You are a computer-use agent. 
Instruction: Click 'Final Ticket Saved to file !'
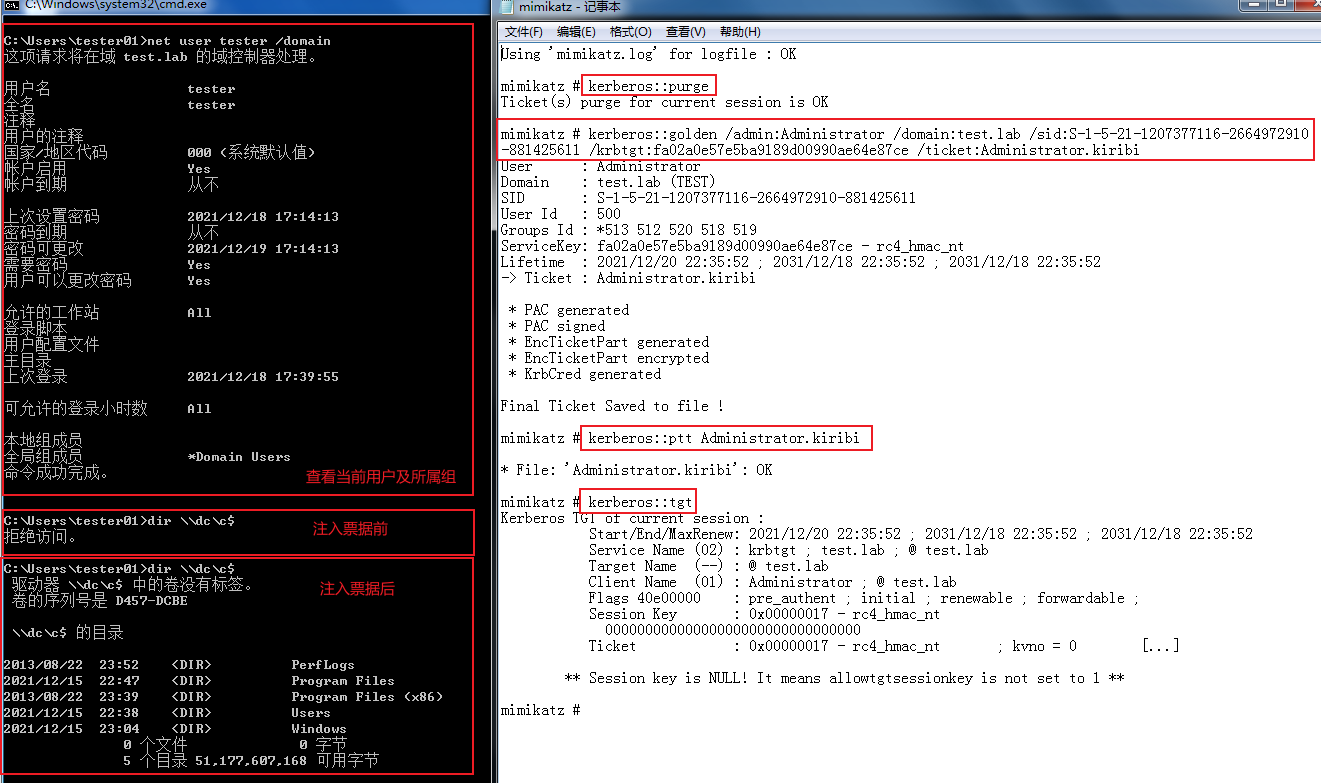coord(612,406)
